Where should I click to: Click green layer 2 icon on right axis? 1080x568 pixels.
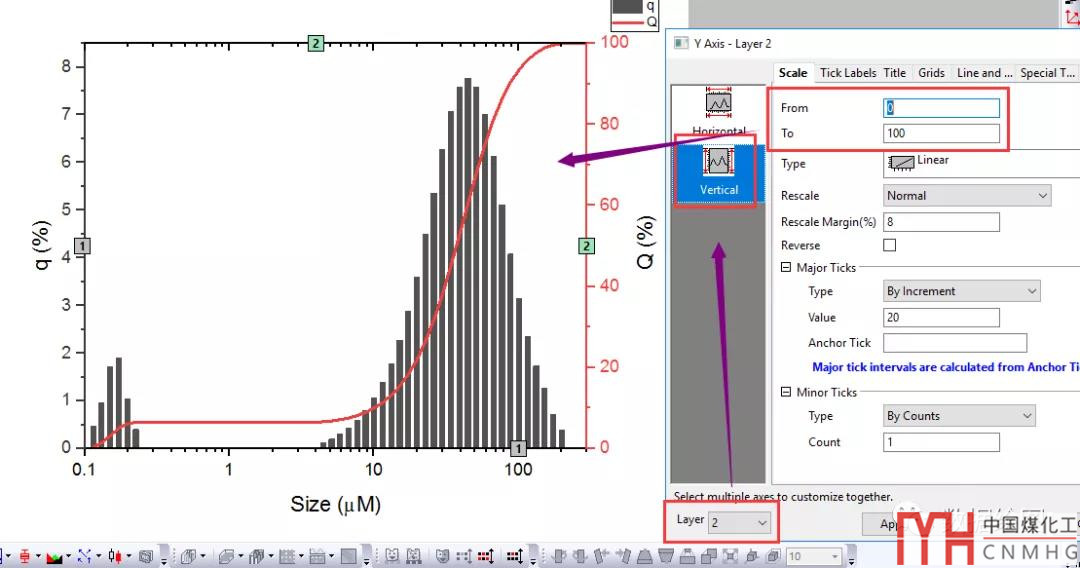pos(586,246)
